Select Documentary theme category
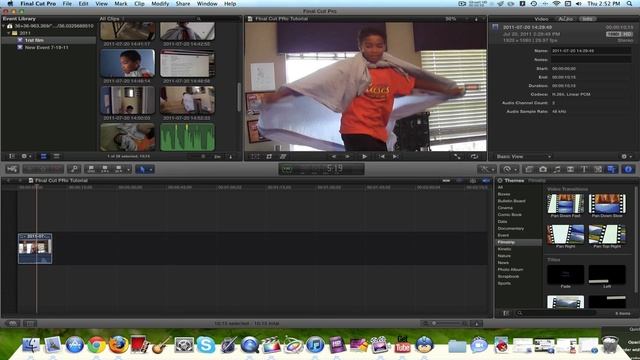 click(x=510, y=229)
